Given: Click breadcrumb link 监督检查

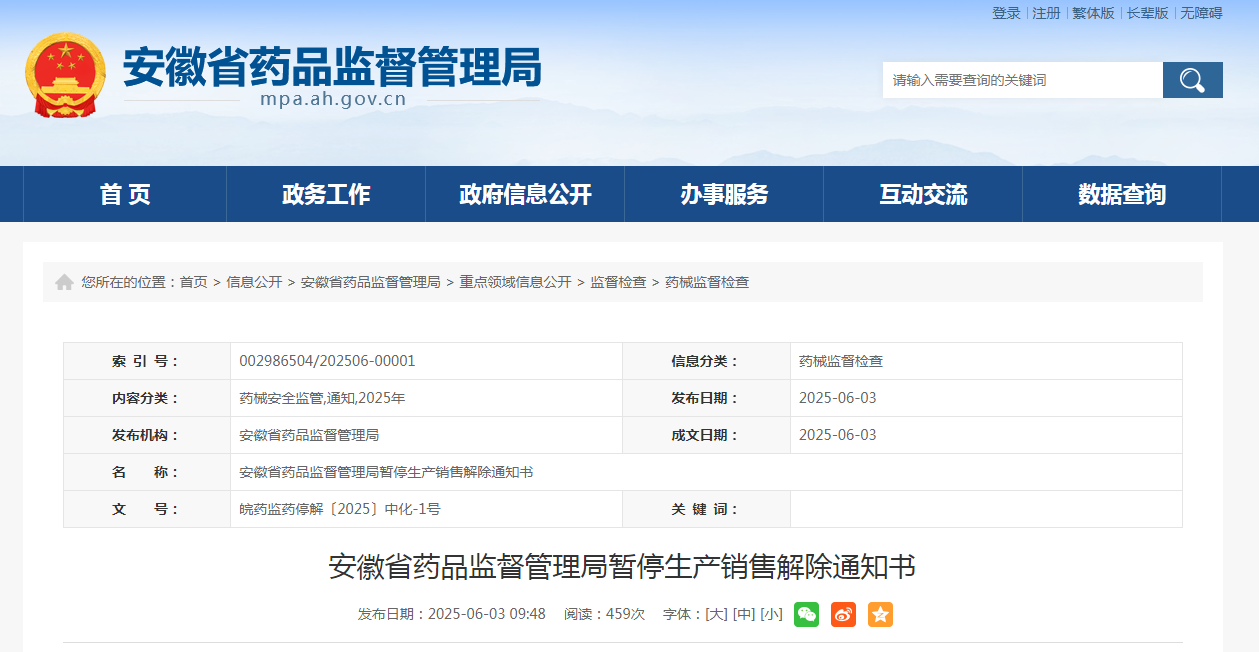Looking at the screenshot, I should coord(618,282).
